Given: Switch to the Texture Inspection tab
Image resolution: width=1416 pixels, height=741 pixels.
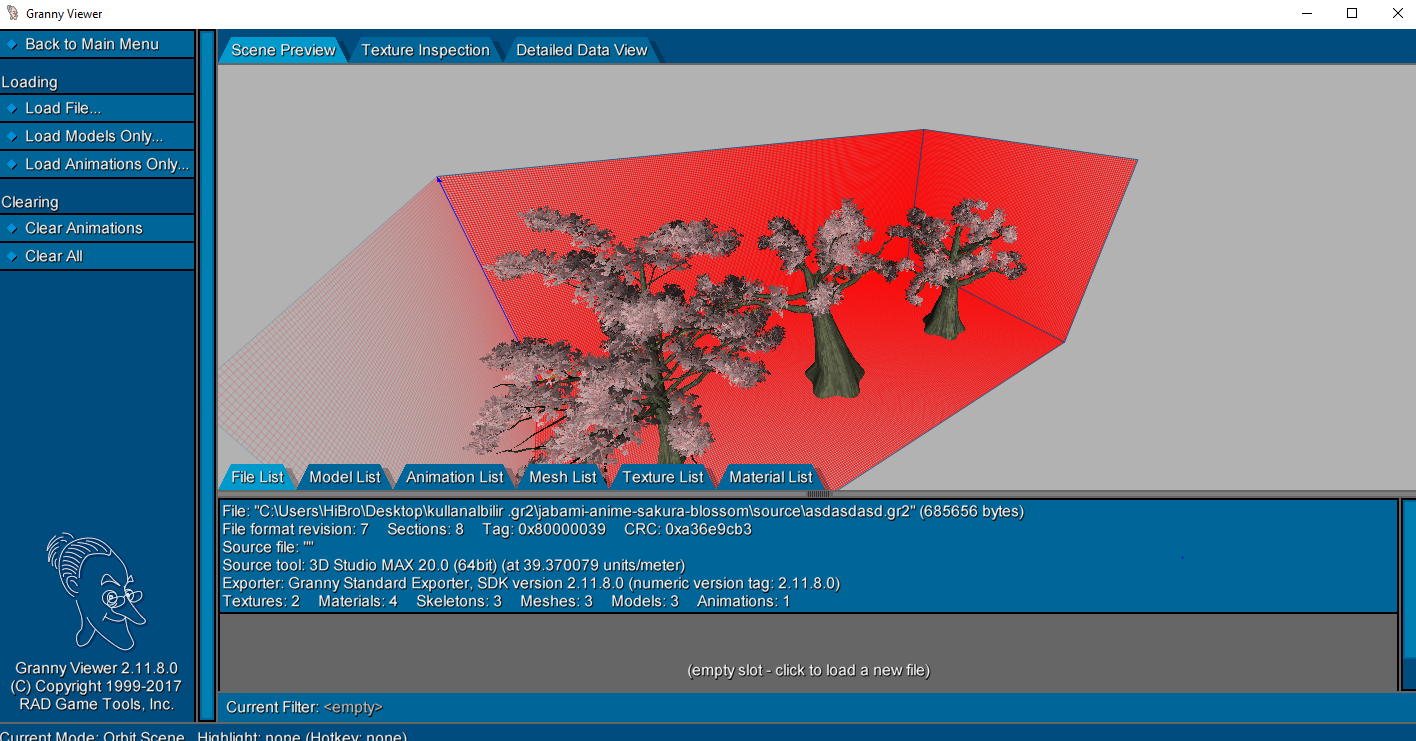Looking at the screenshot, I should tap(425, 49).
